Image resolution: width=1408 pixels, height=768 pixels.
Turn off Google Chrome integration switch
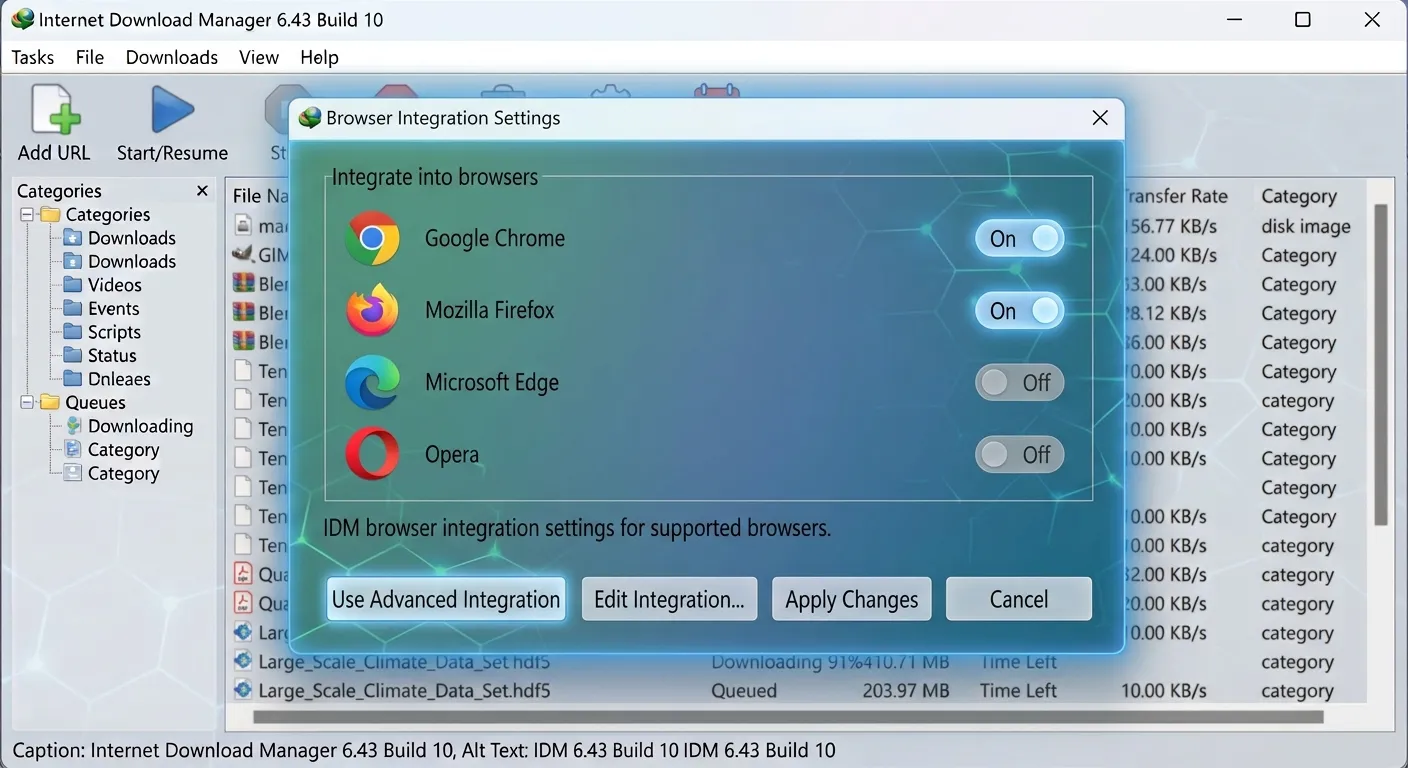point(1019,238)
